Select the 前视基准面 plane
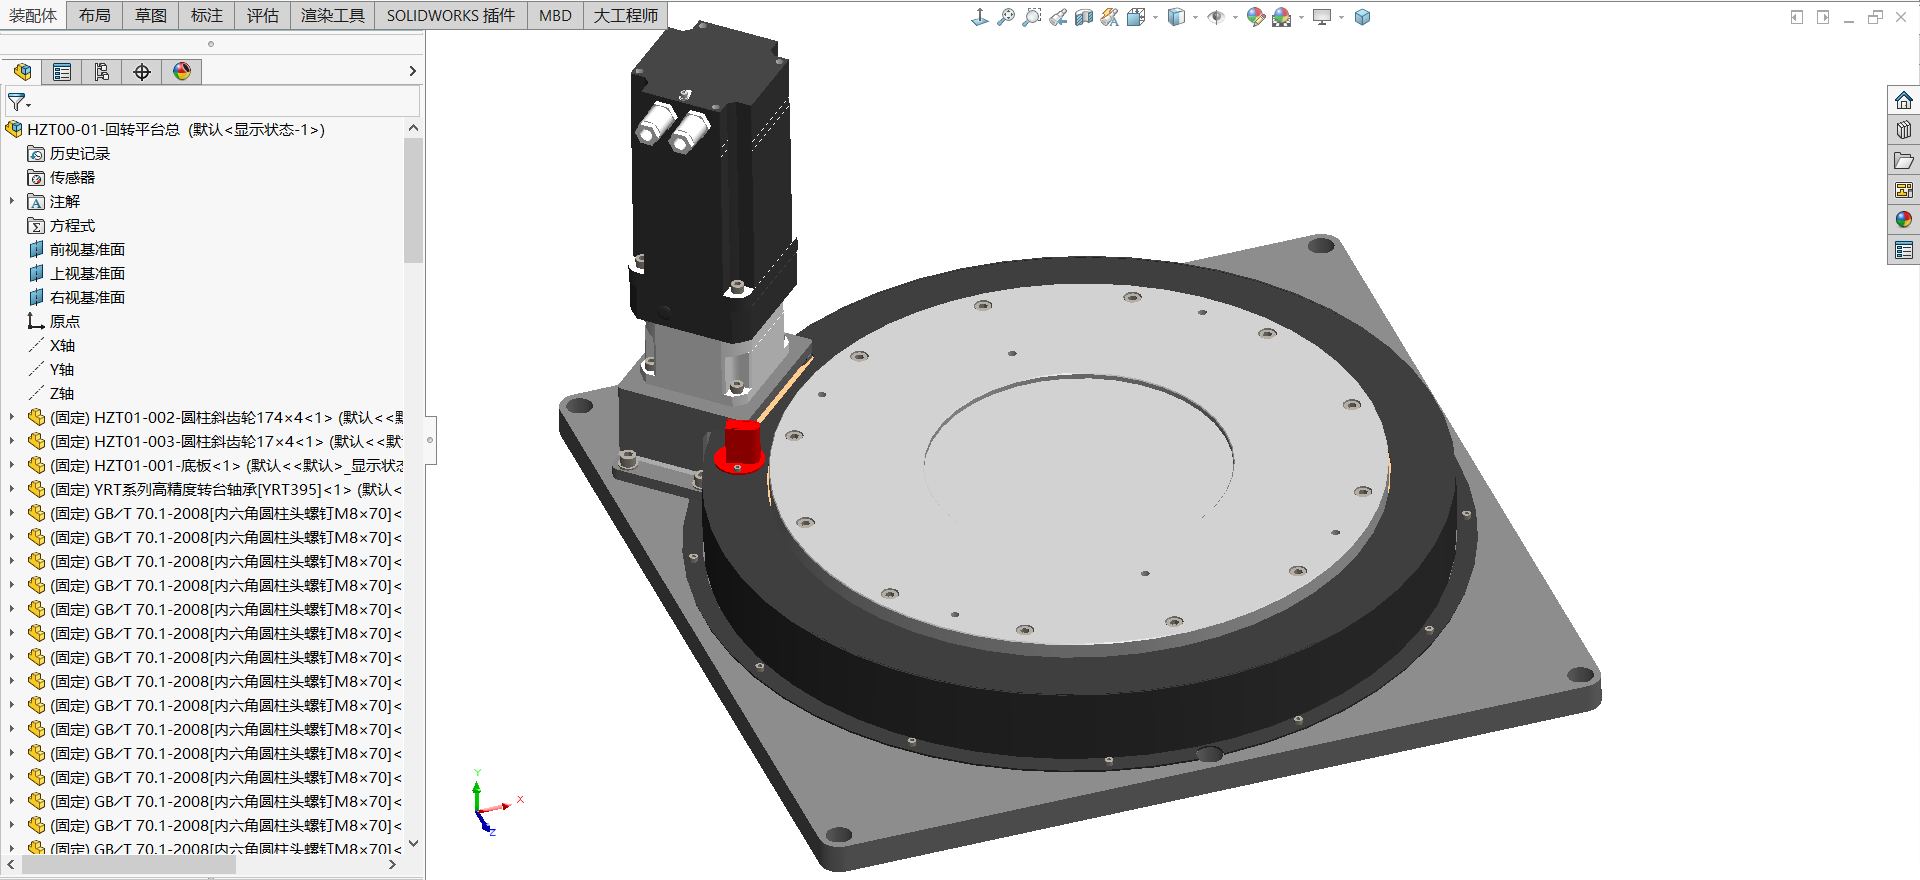Screen dimensions: 1920x880 (x=77, y=249)
